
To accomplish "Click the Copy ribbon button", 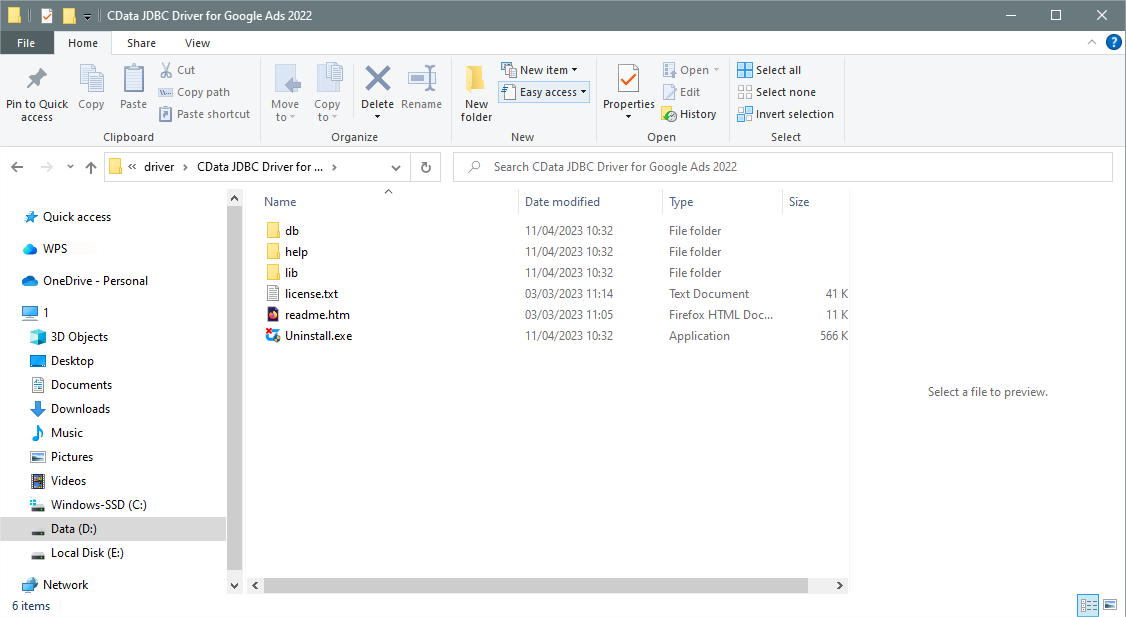I will click(x=91, y=88).
